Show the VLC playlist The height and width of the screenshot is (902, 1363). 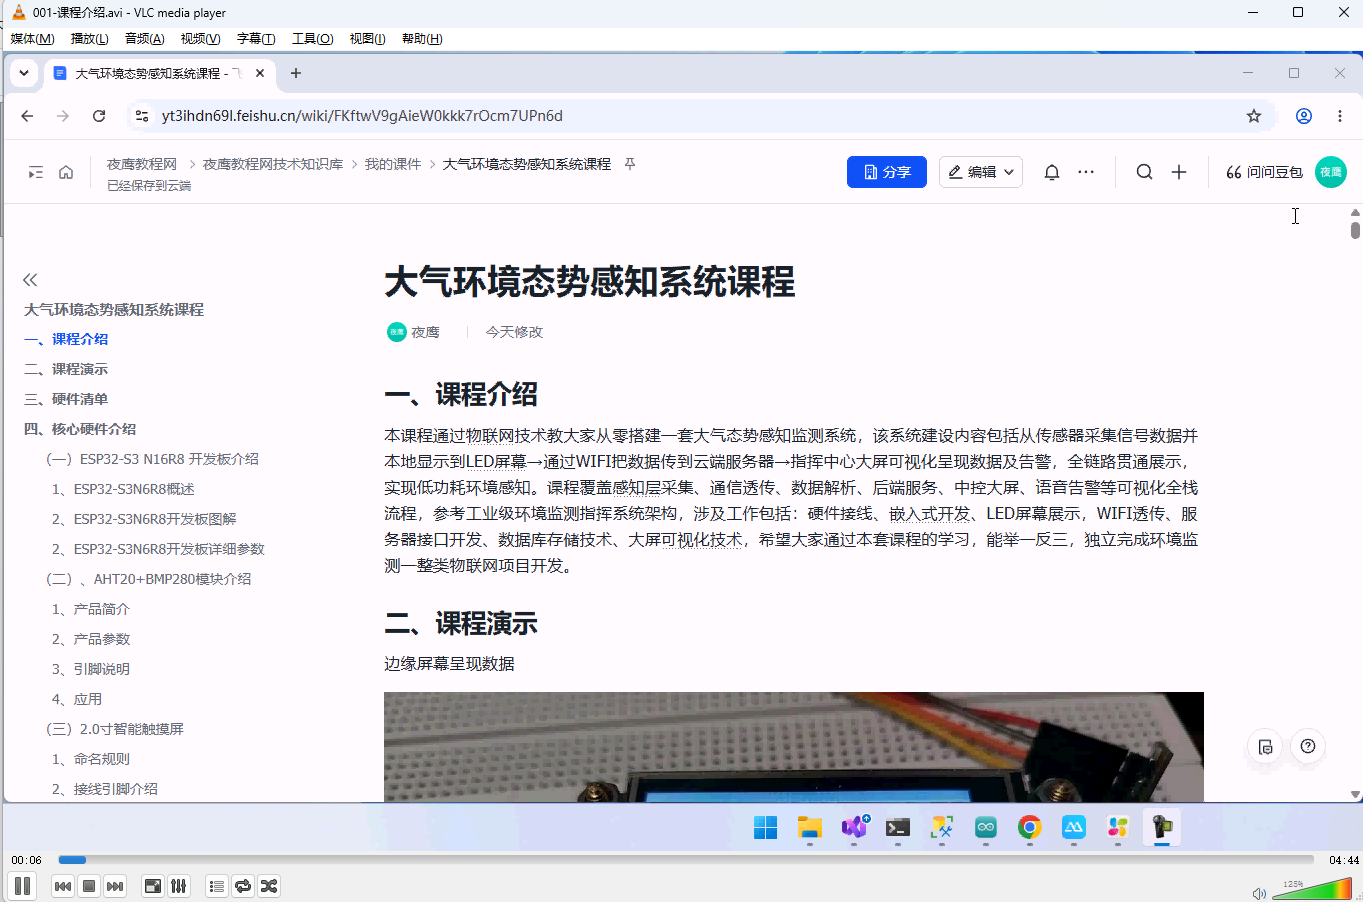(217, 886)
